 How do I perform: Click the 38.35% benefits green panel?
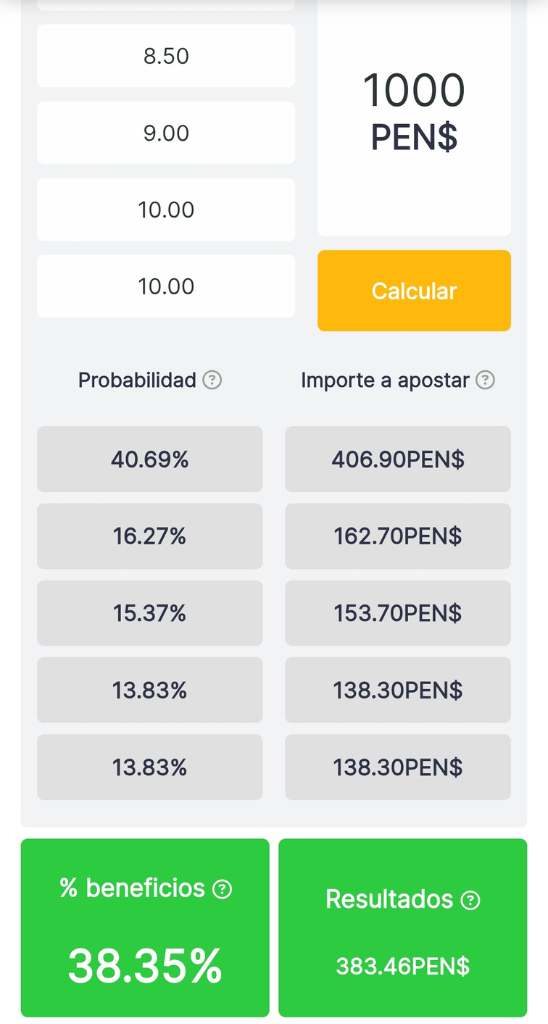145,928
